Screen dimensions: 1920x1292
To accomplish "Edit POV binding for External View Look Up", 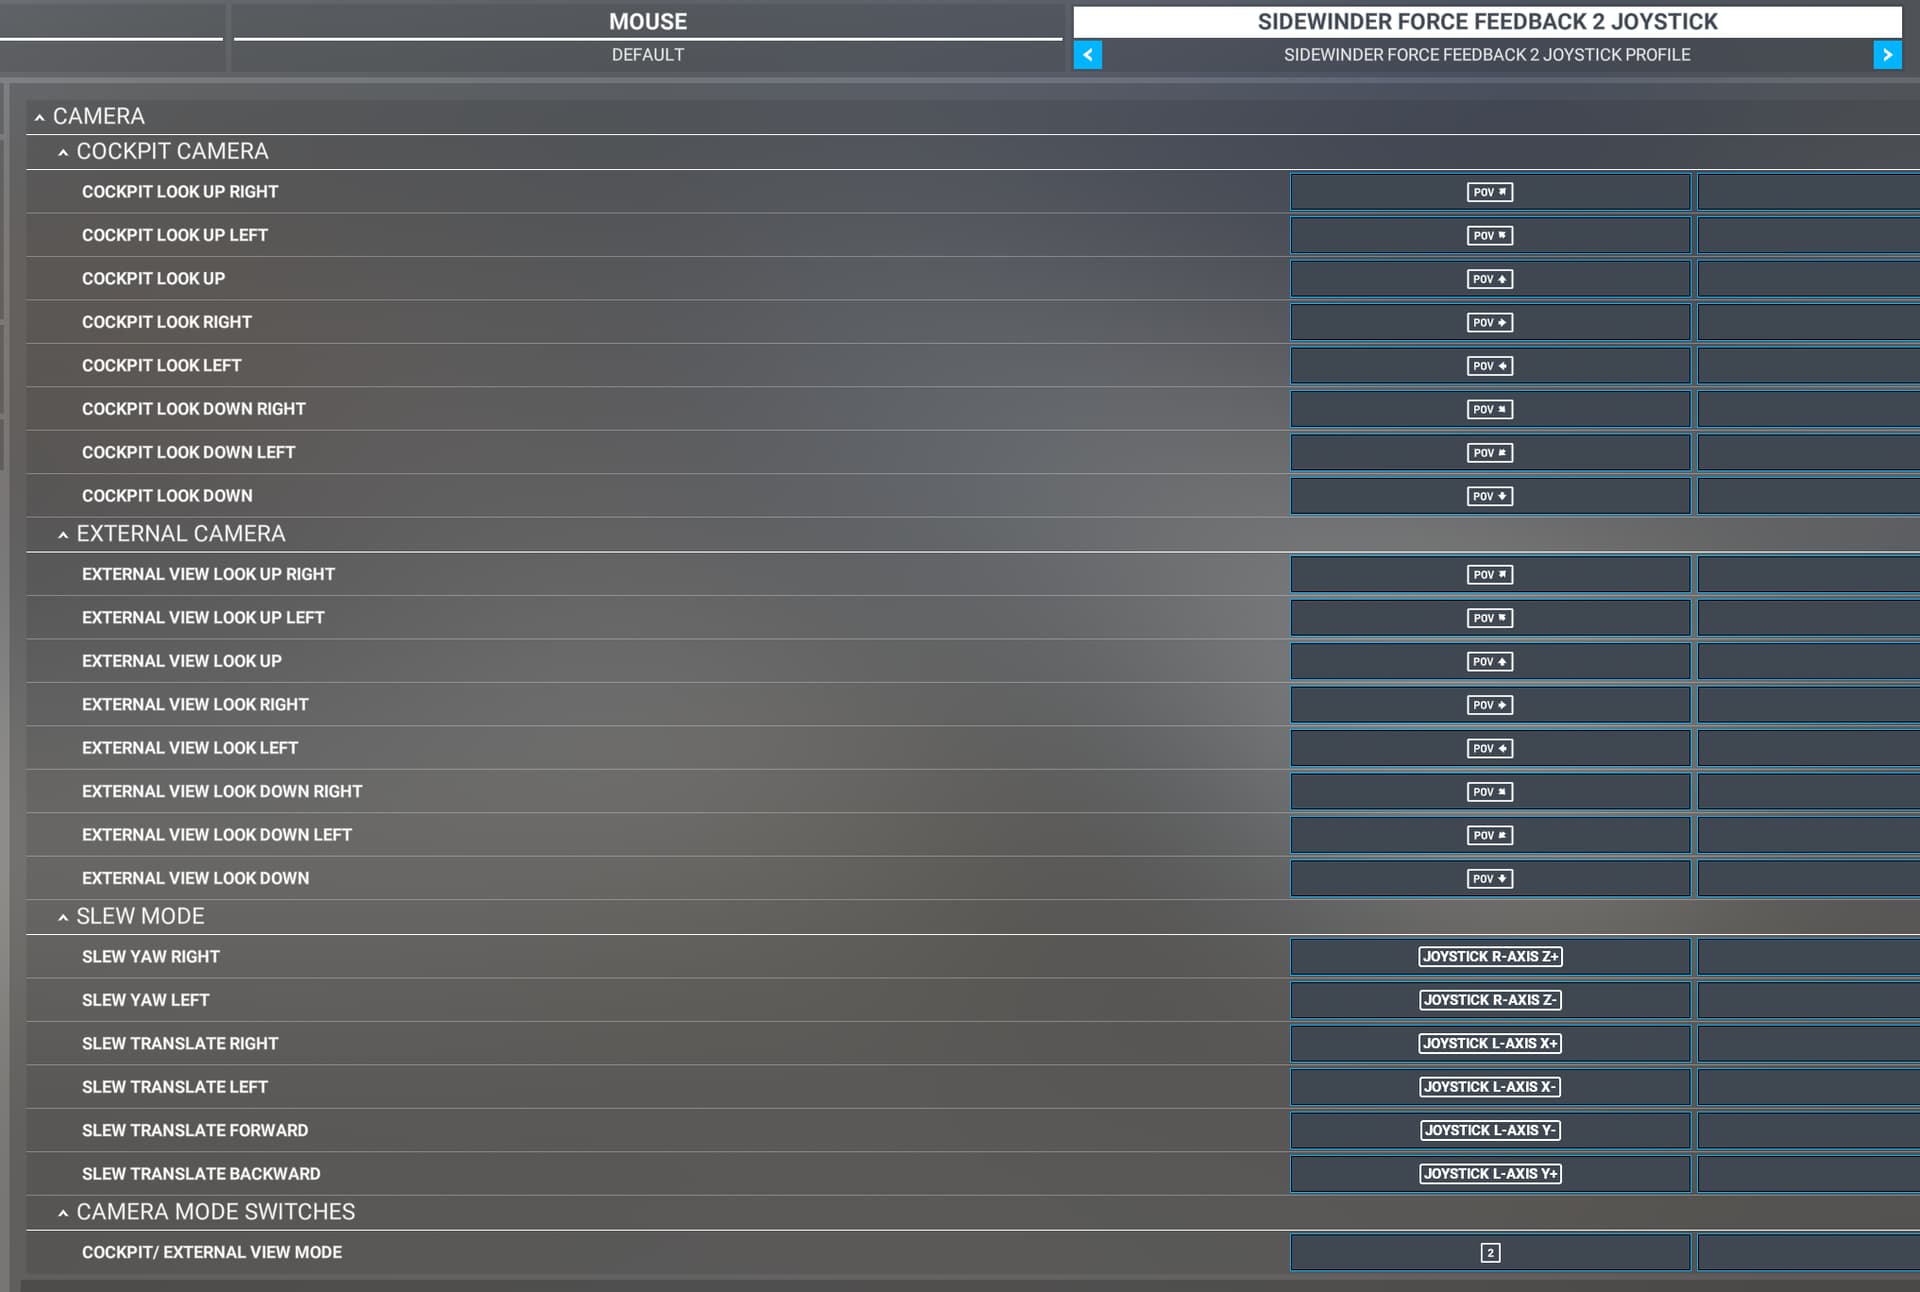I will [x=1490, y=661].
